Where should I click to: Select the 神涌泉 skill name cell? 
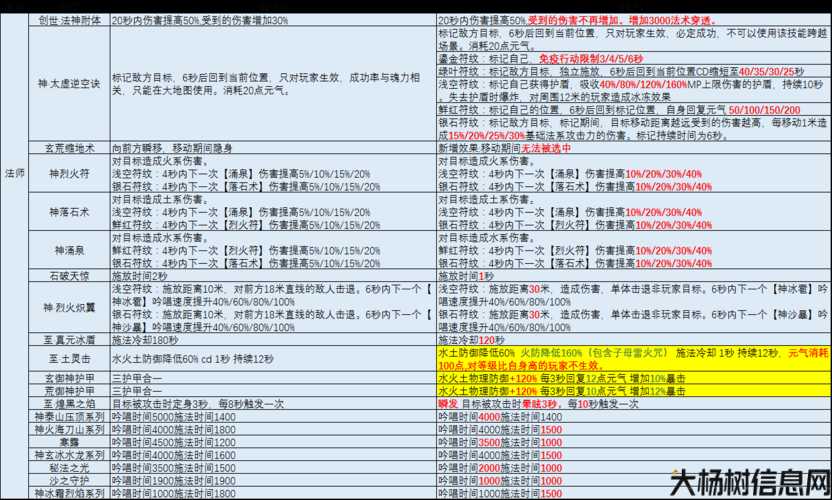point(70,250)
